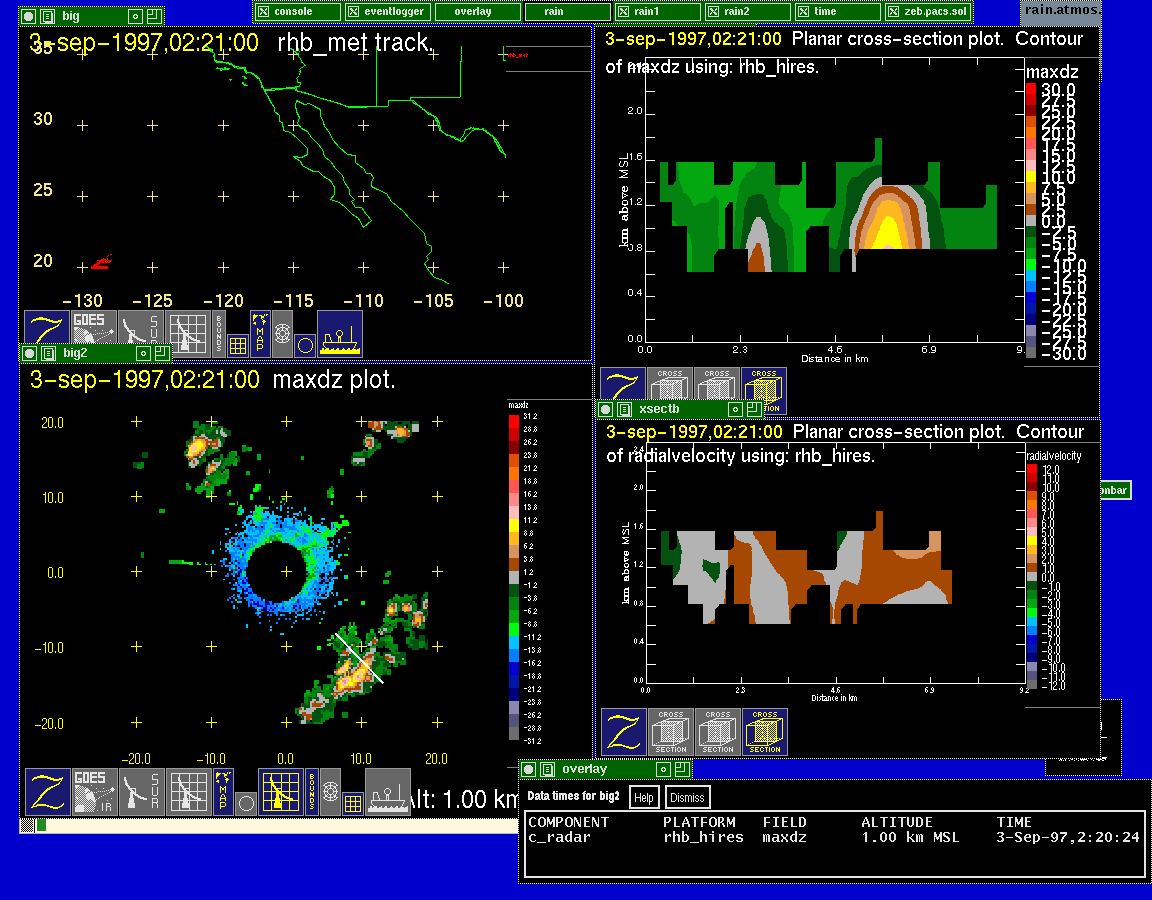The height and width of the screenshot is (900, 1152).
Task: Click the highlighted radar grid icon in big2
Action: 281,791
